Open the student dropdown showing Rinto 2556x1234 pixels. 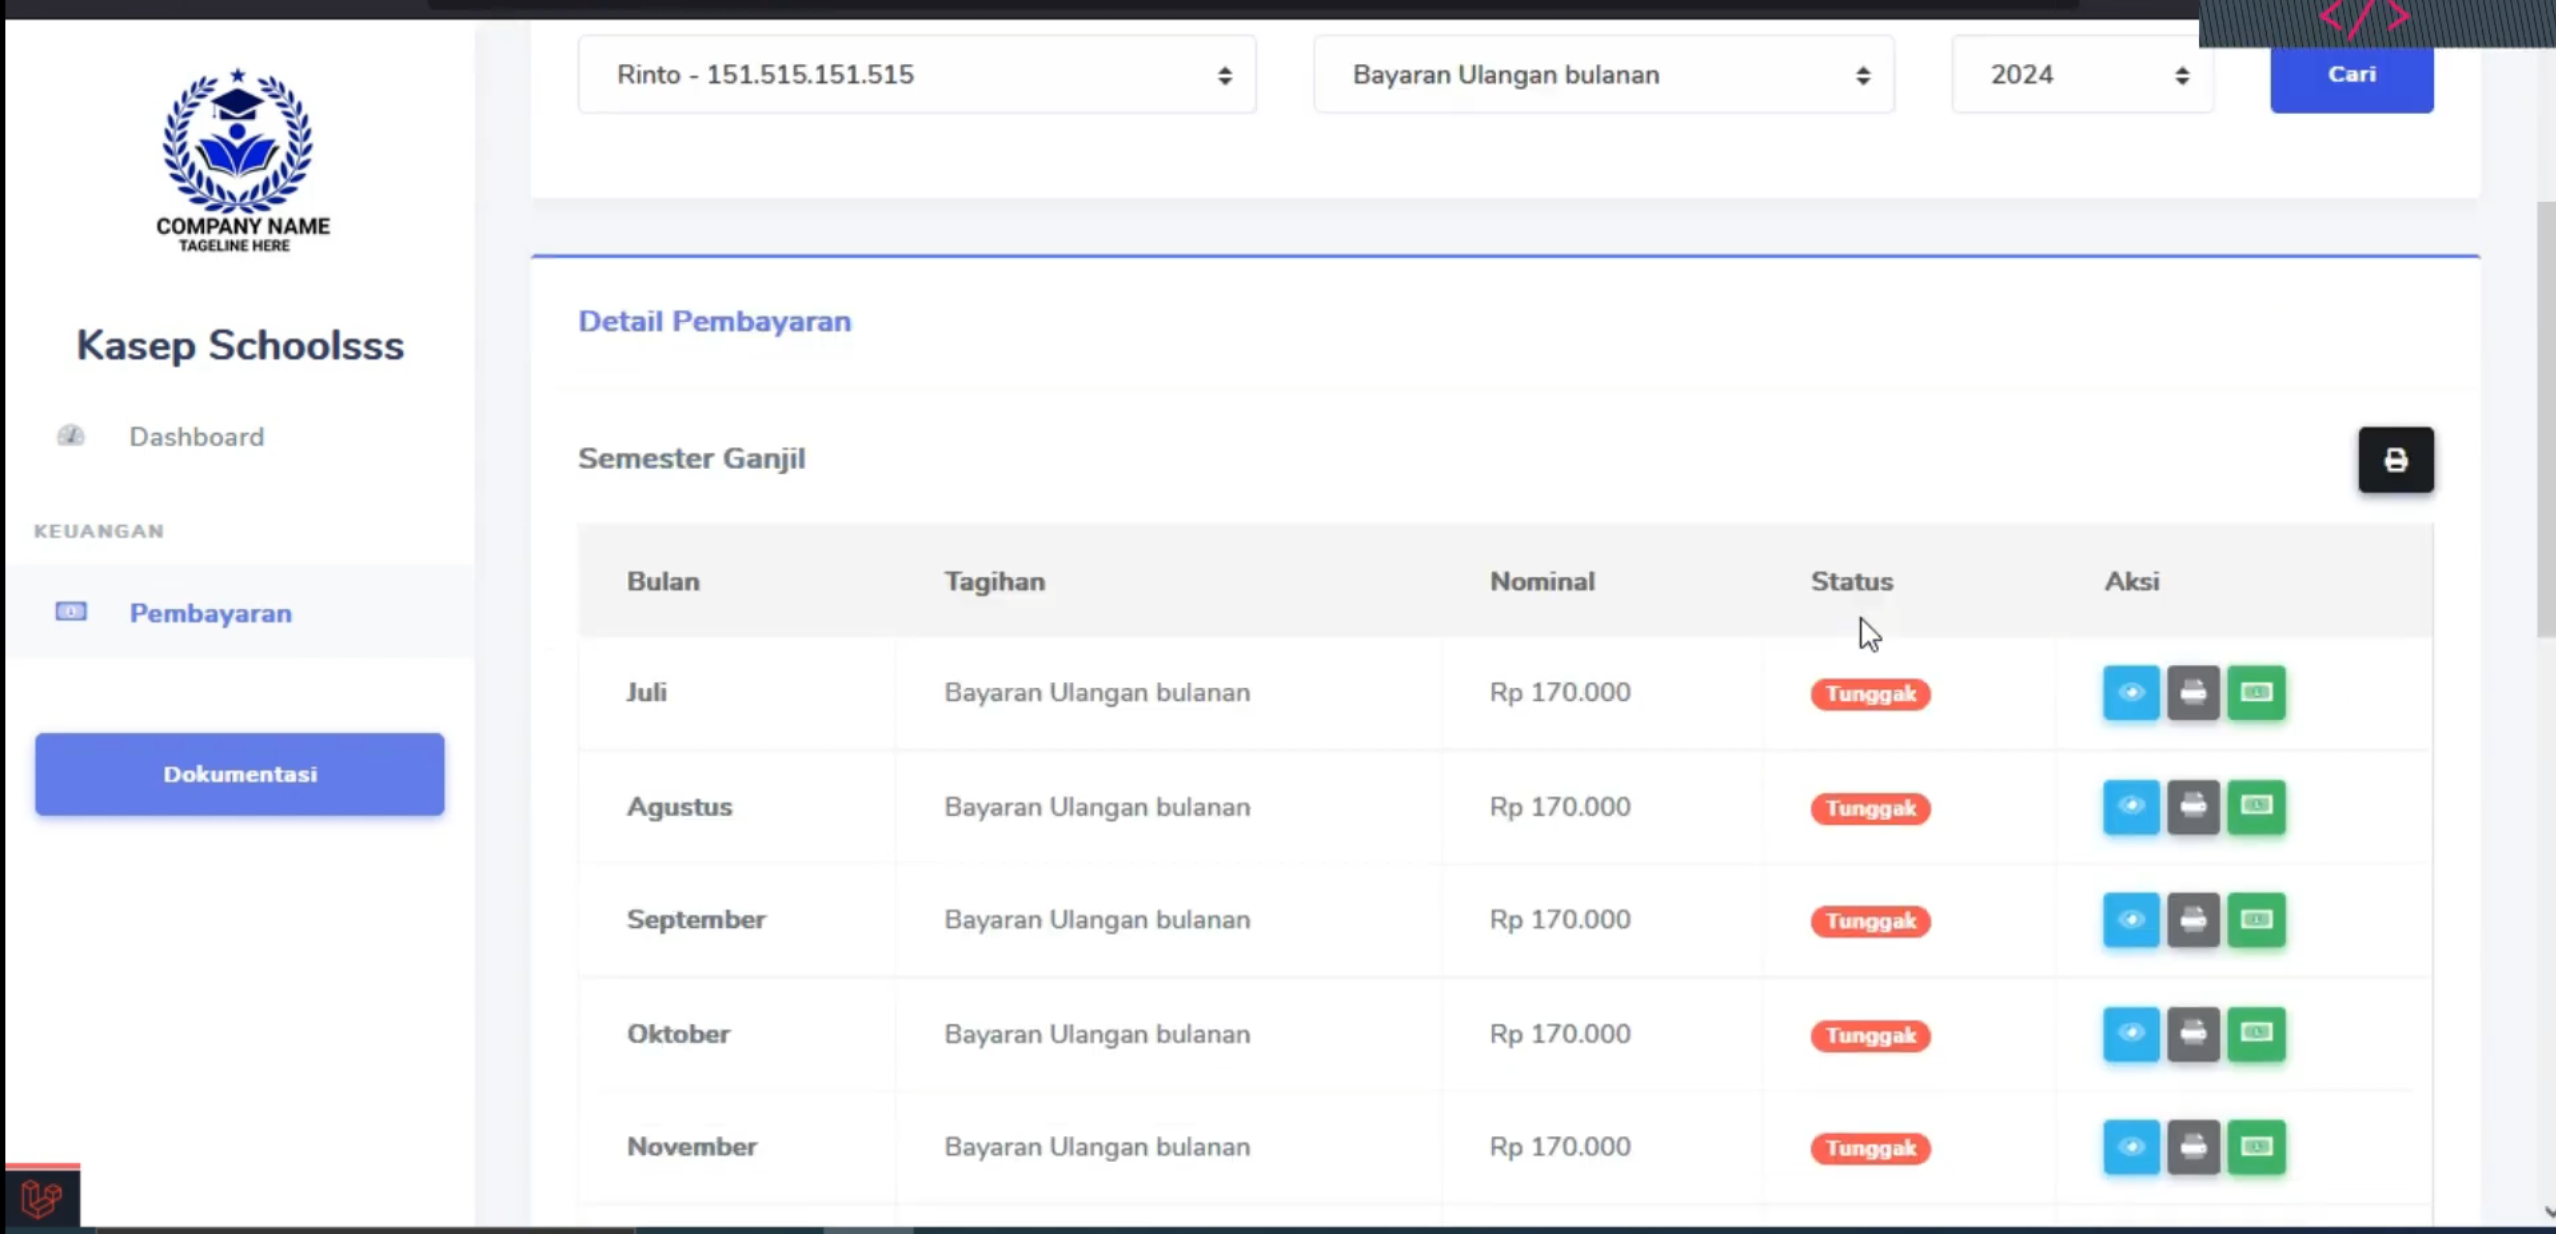click(917, 75)
